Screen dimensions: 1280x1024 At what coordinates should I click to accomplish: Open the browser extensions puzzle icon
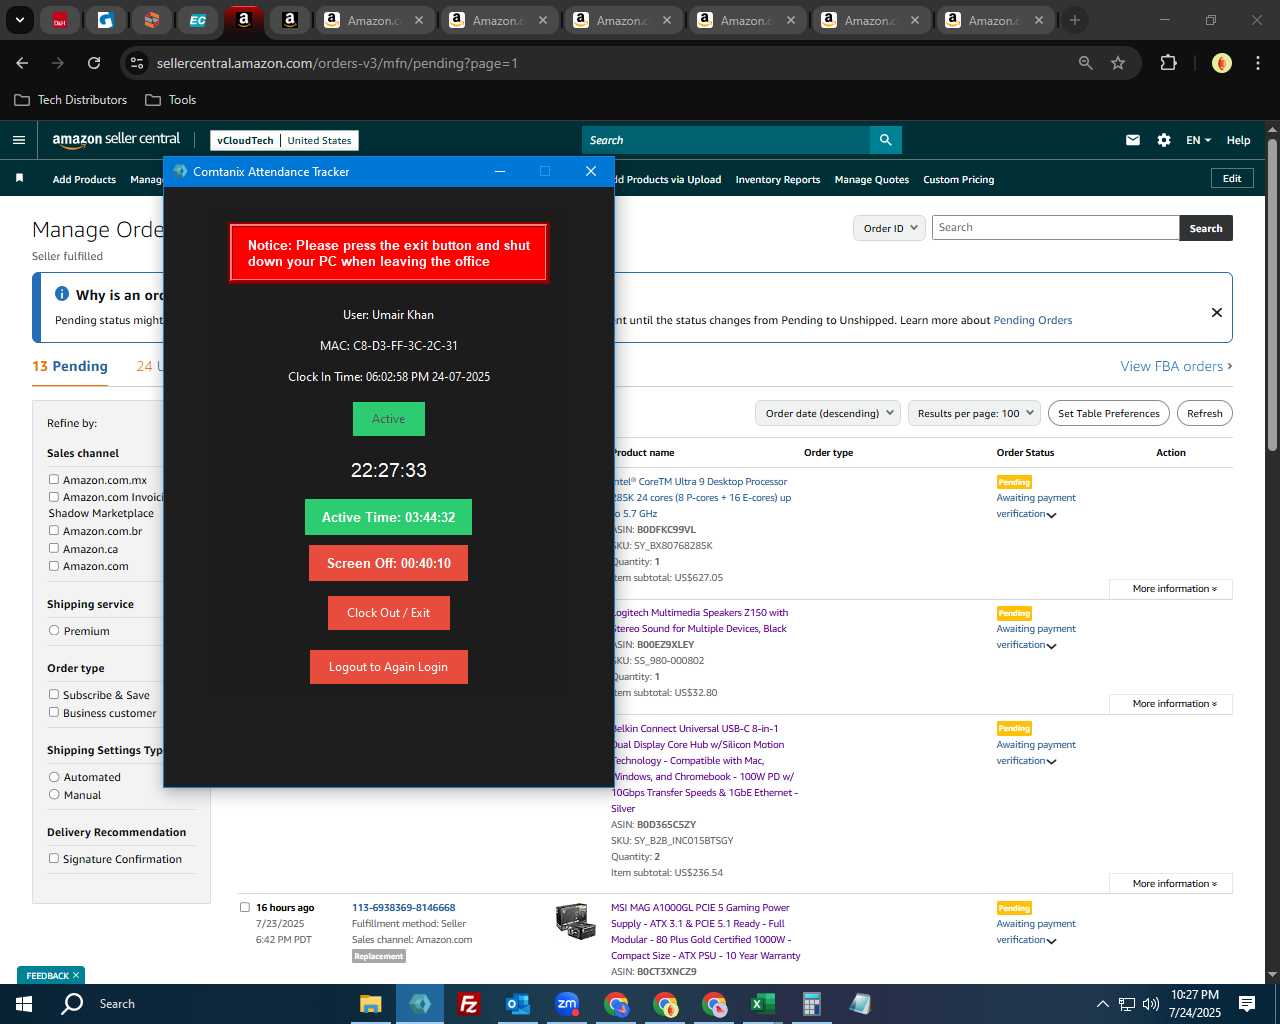(x=1168, y=63)
